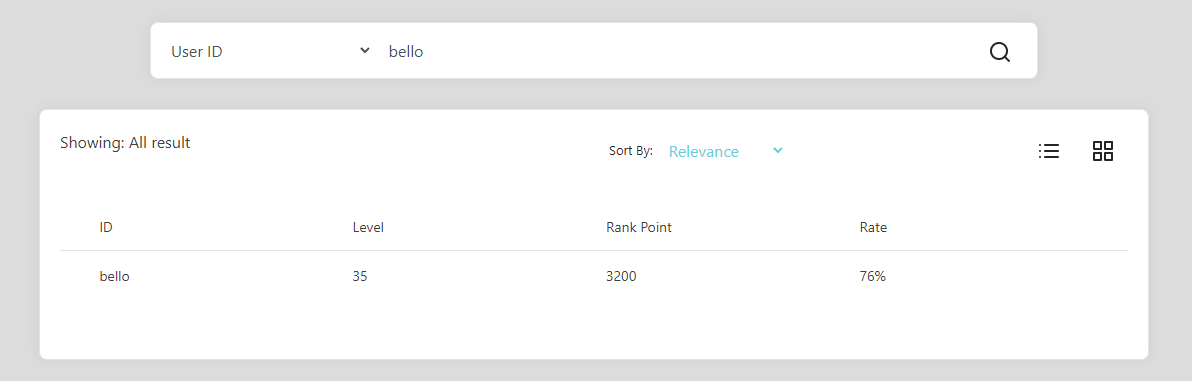Click the Level column header
Image resolution: width=1192 pixels, height=381 pixels.
(368, 227)
